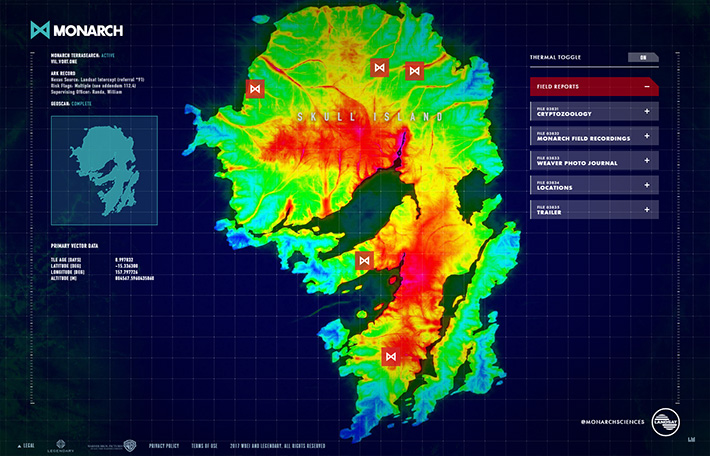
Task: Open the Monarch marker on the western coast
Action: [x=255, y=89]
